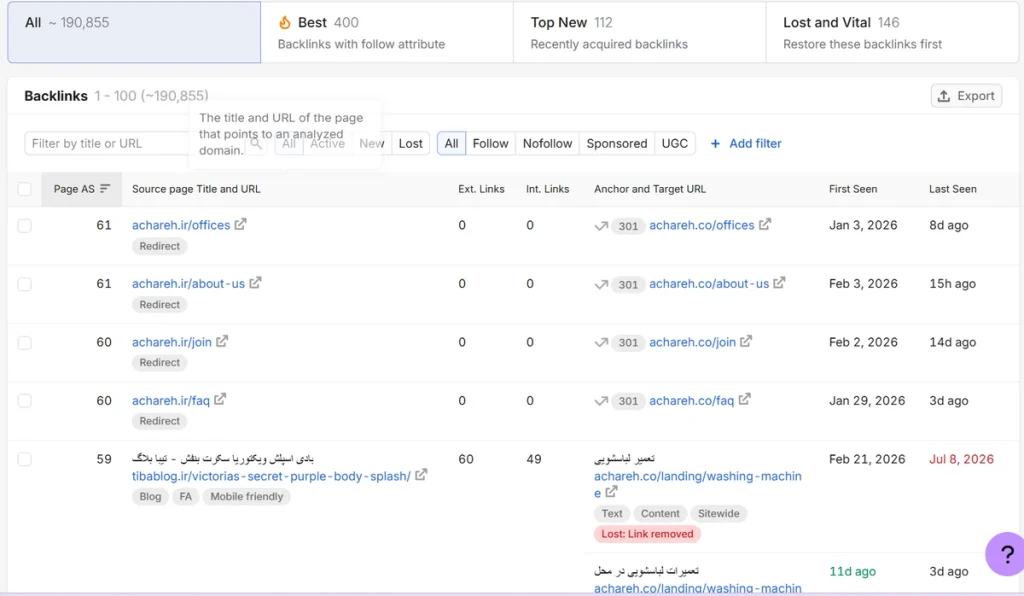This screenshot has height=596, width=1024.
Task: Click redirect arrow icon in achareh.co/offices row
Action: click(601, 226)
